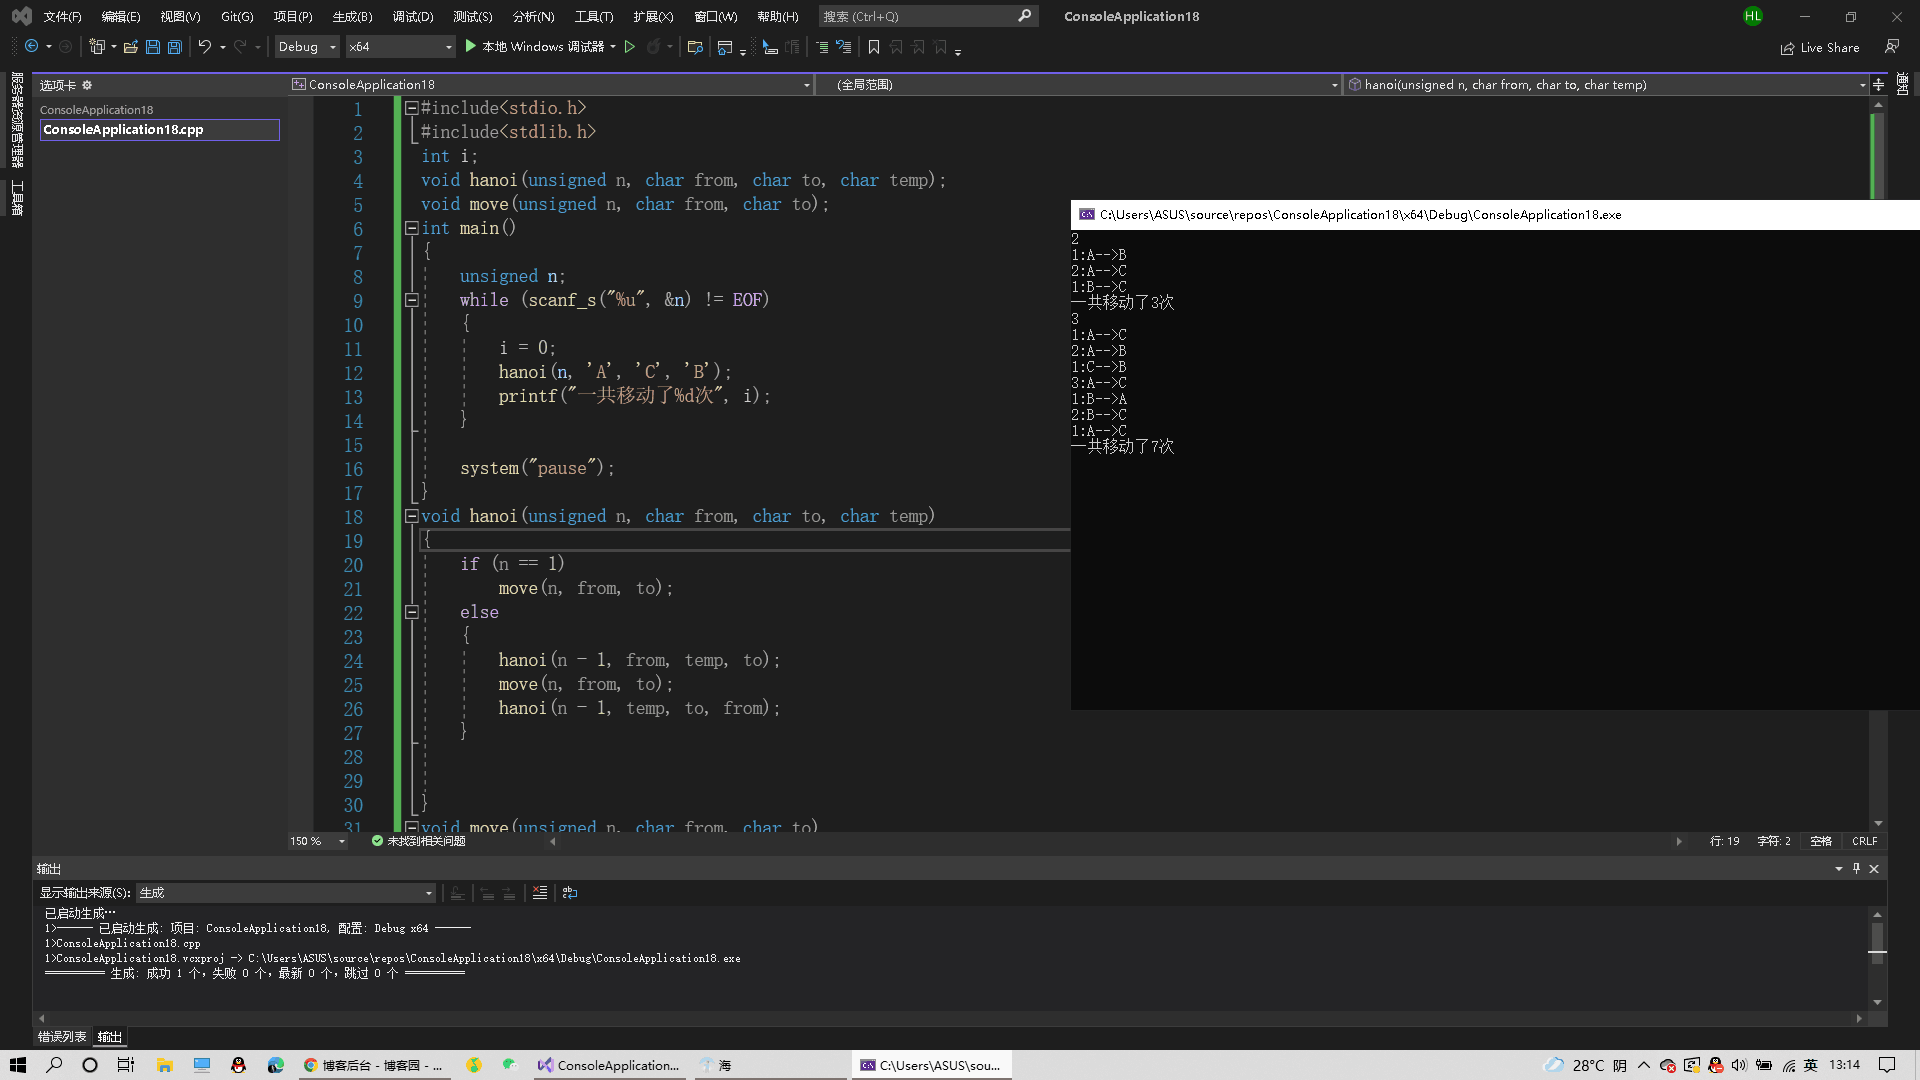The height and width of the screenshot is (1080, 1920).
Task: Collapse the else block fold at line 22
Action: coord(411,612)
